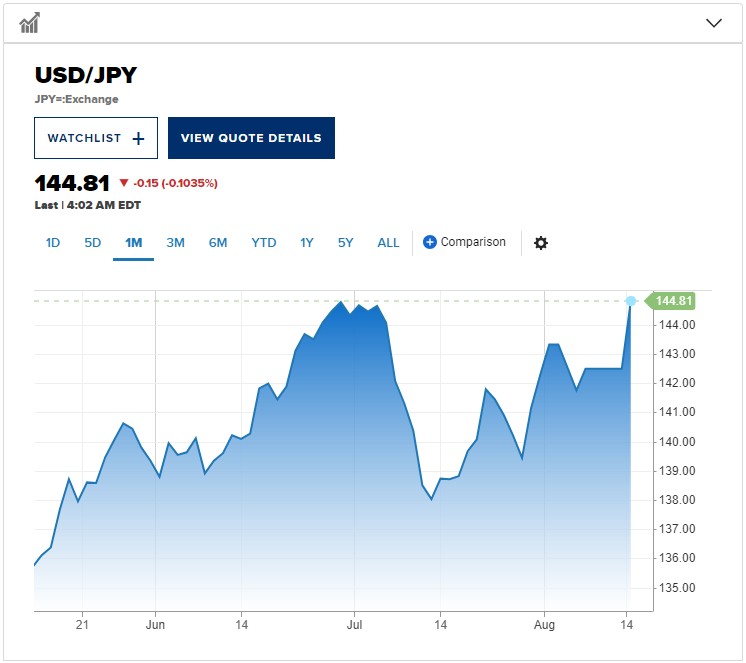Click the red down-triangle change indicator
Viewport: 746px width, 663px height.
124,183
